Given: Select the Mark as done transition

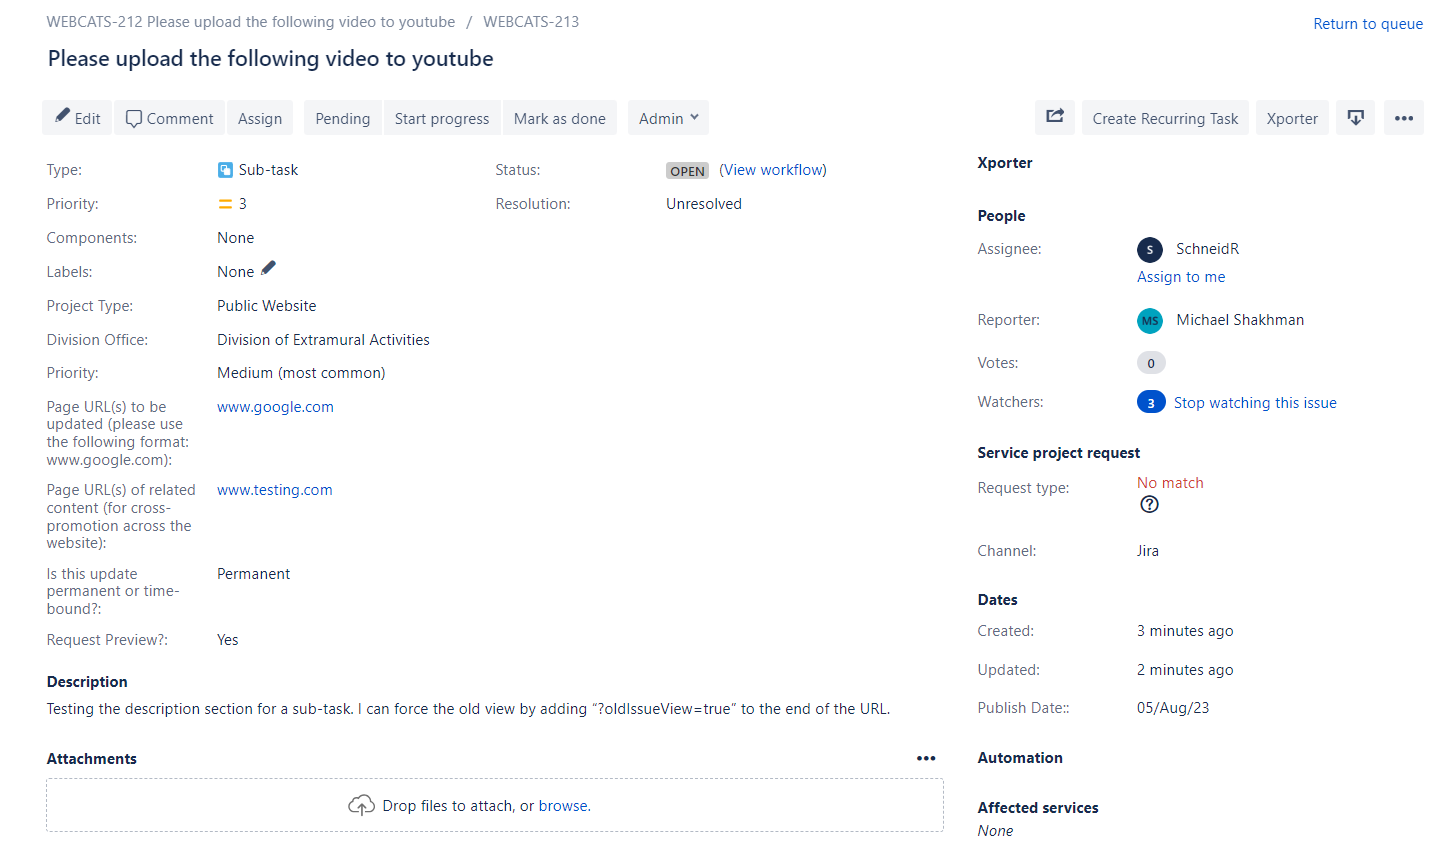Looking at the screenshot, I should (x=559, y=117).
